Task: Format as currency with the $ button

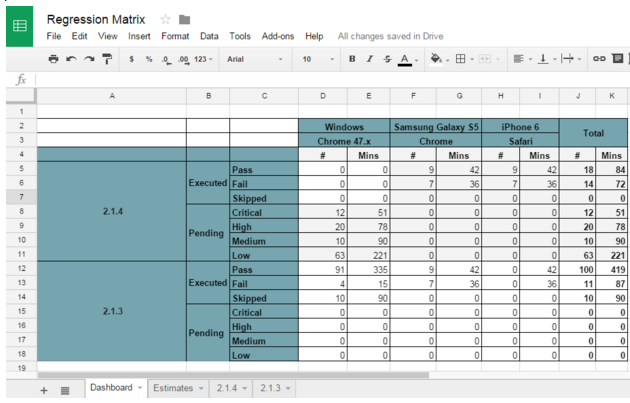Action: pos(131,59)
